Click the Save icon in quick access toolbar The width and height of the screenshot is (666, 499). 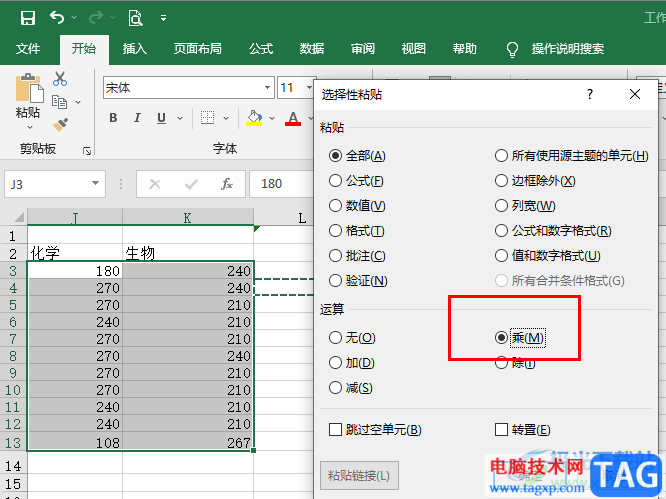(x=28, y=18)
